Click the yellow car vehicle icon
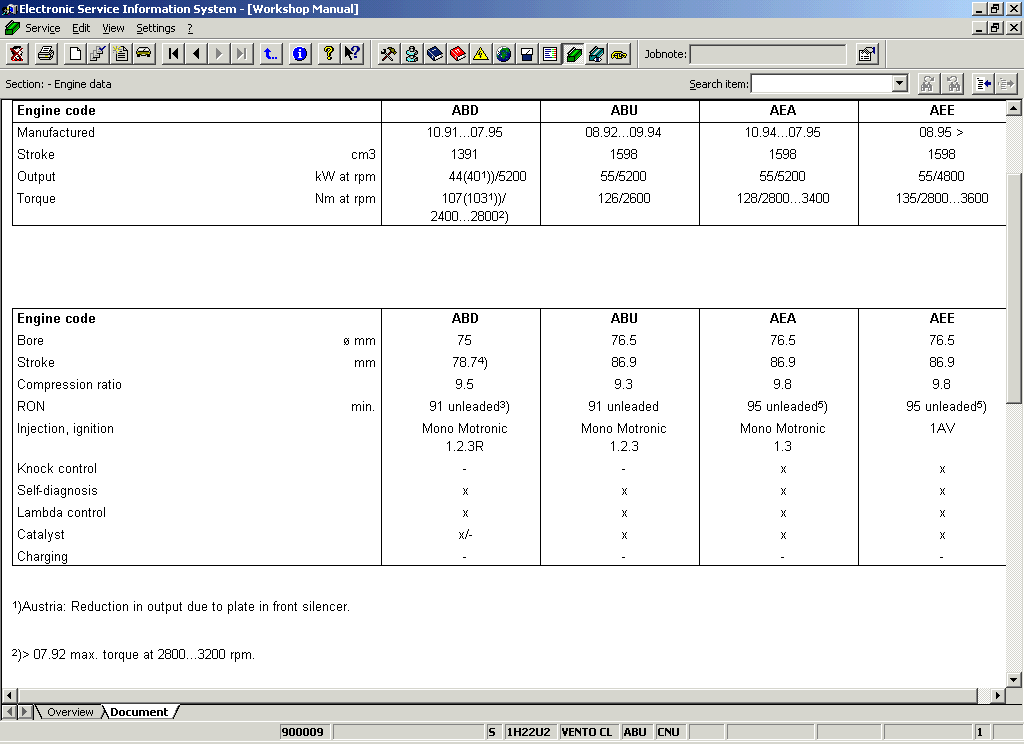Viewport: 1024px width, 744px height. [x=144, y=54]
